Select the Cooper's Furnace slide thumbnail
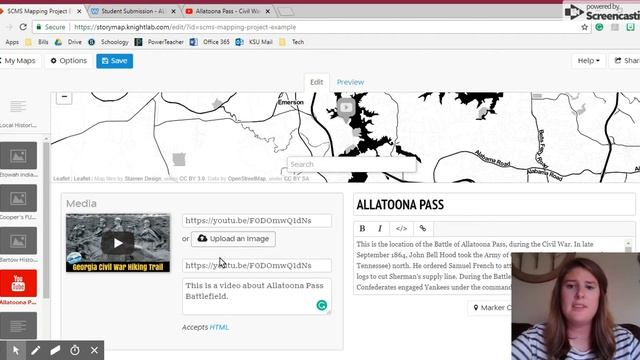 coord(18,198)
